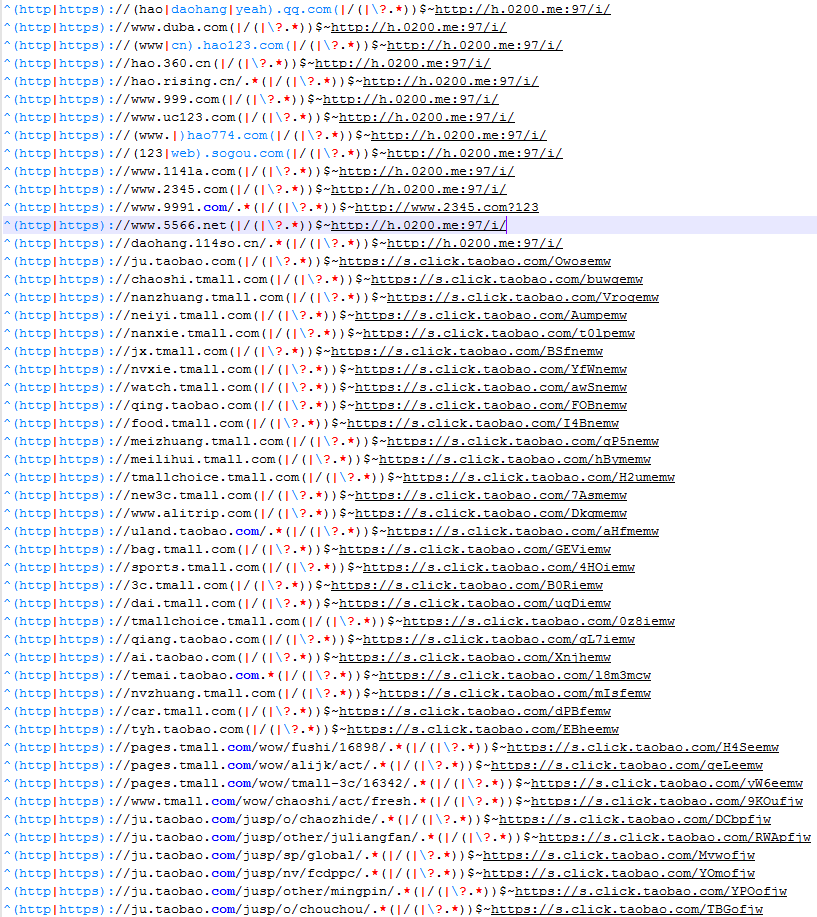Viewport: 817px width, 917px height.
Task: Click the 'temai.taobao.com' pattern text
Action: tap(195, 675)
